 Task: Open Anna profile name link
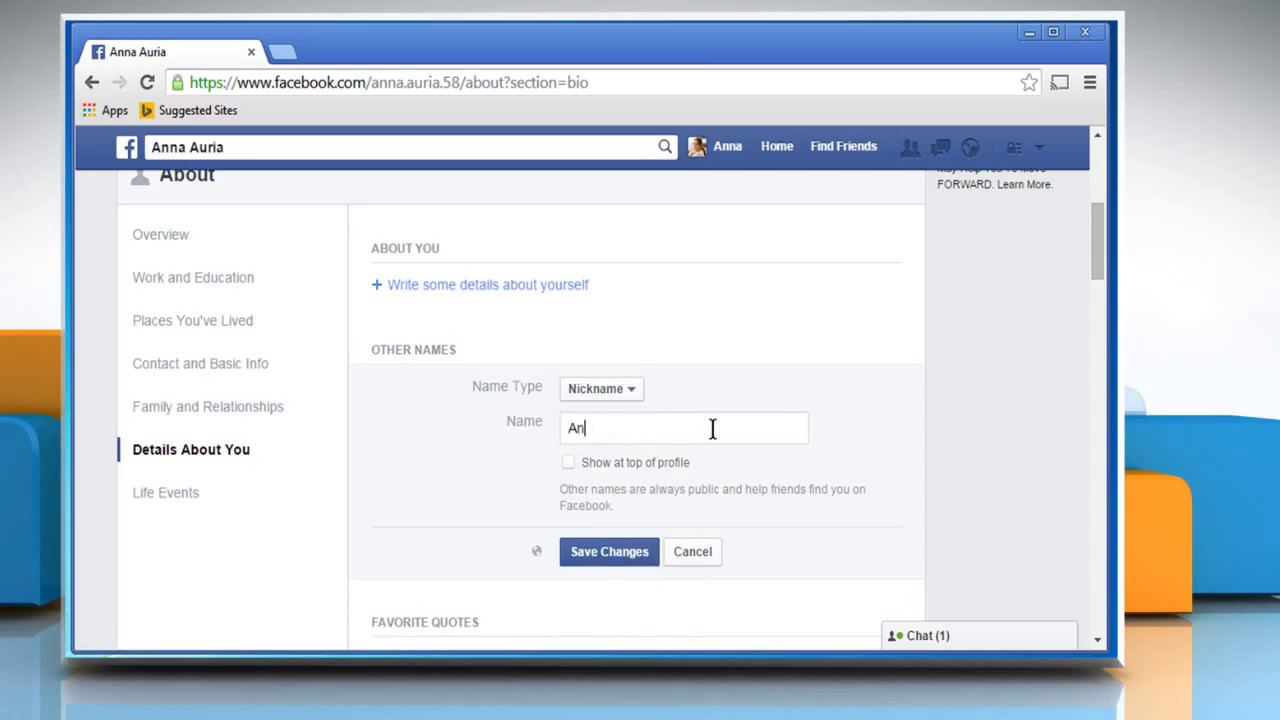coord(728,147)
